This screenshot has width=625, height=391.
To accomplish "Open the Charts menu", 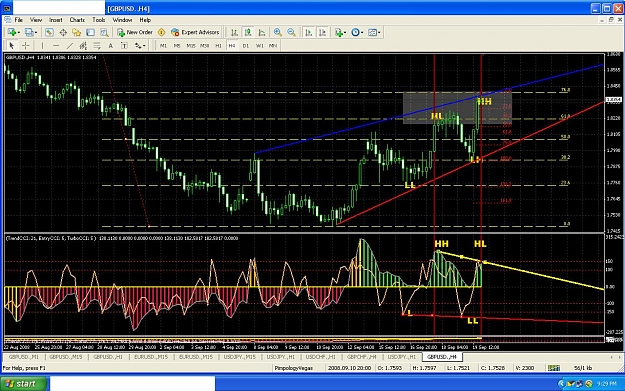I will point(77,20).
